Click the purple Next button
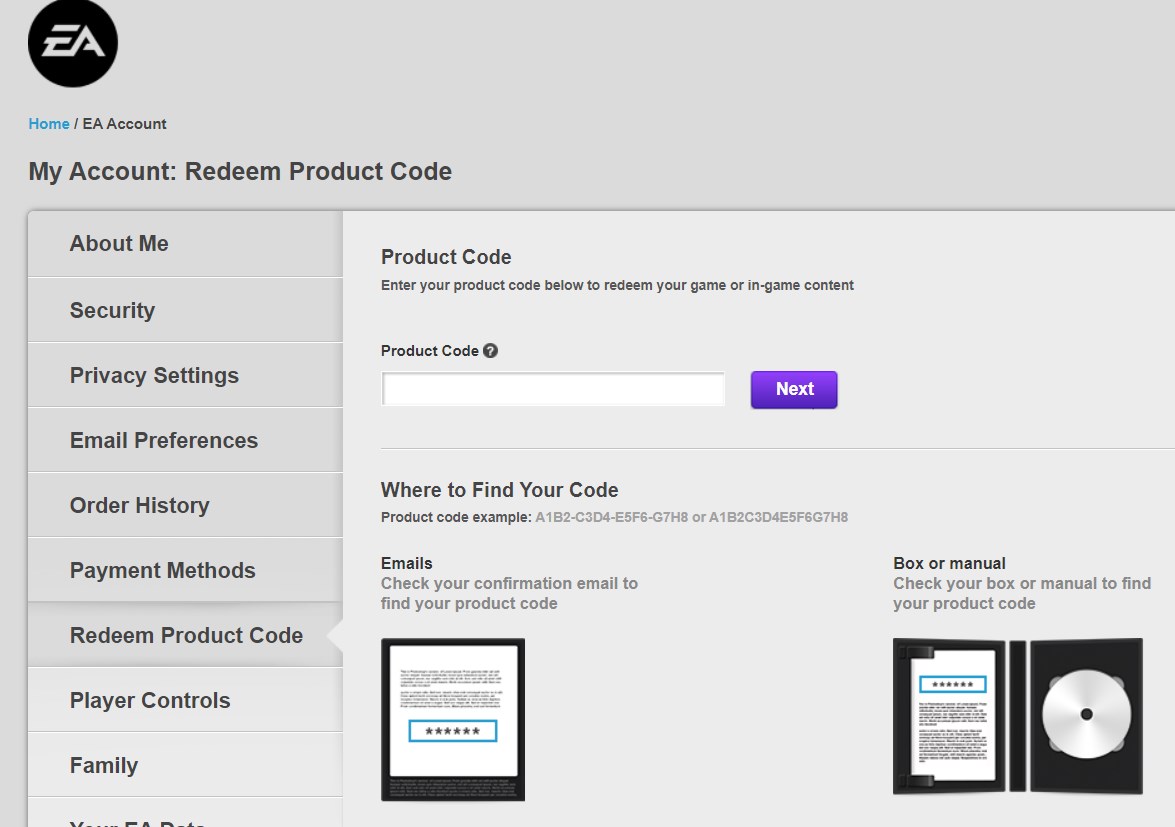This screenshot has height=827, width=1175. click(x=794, y=390)
